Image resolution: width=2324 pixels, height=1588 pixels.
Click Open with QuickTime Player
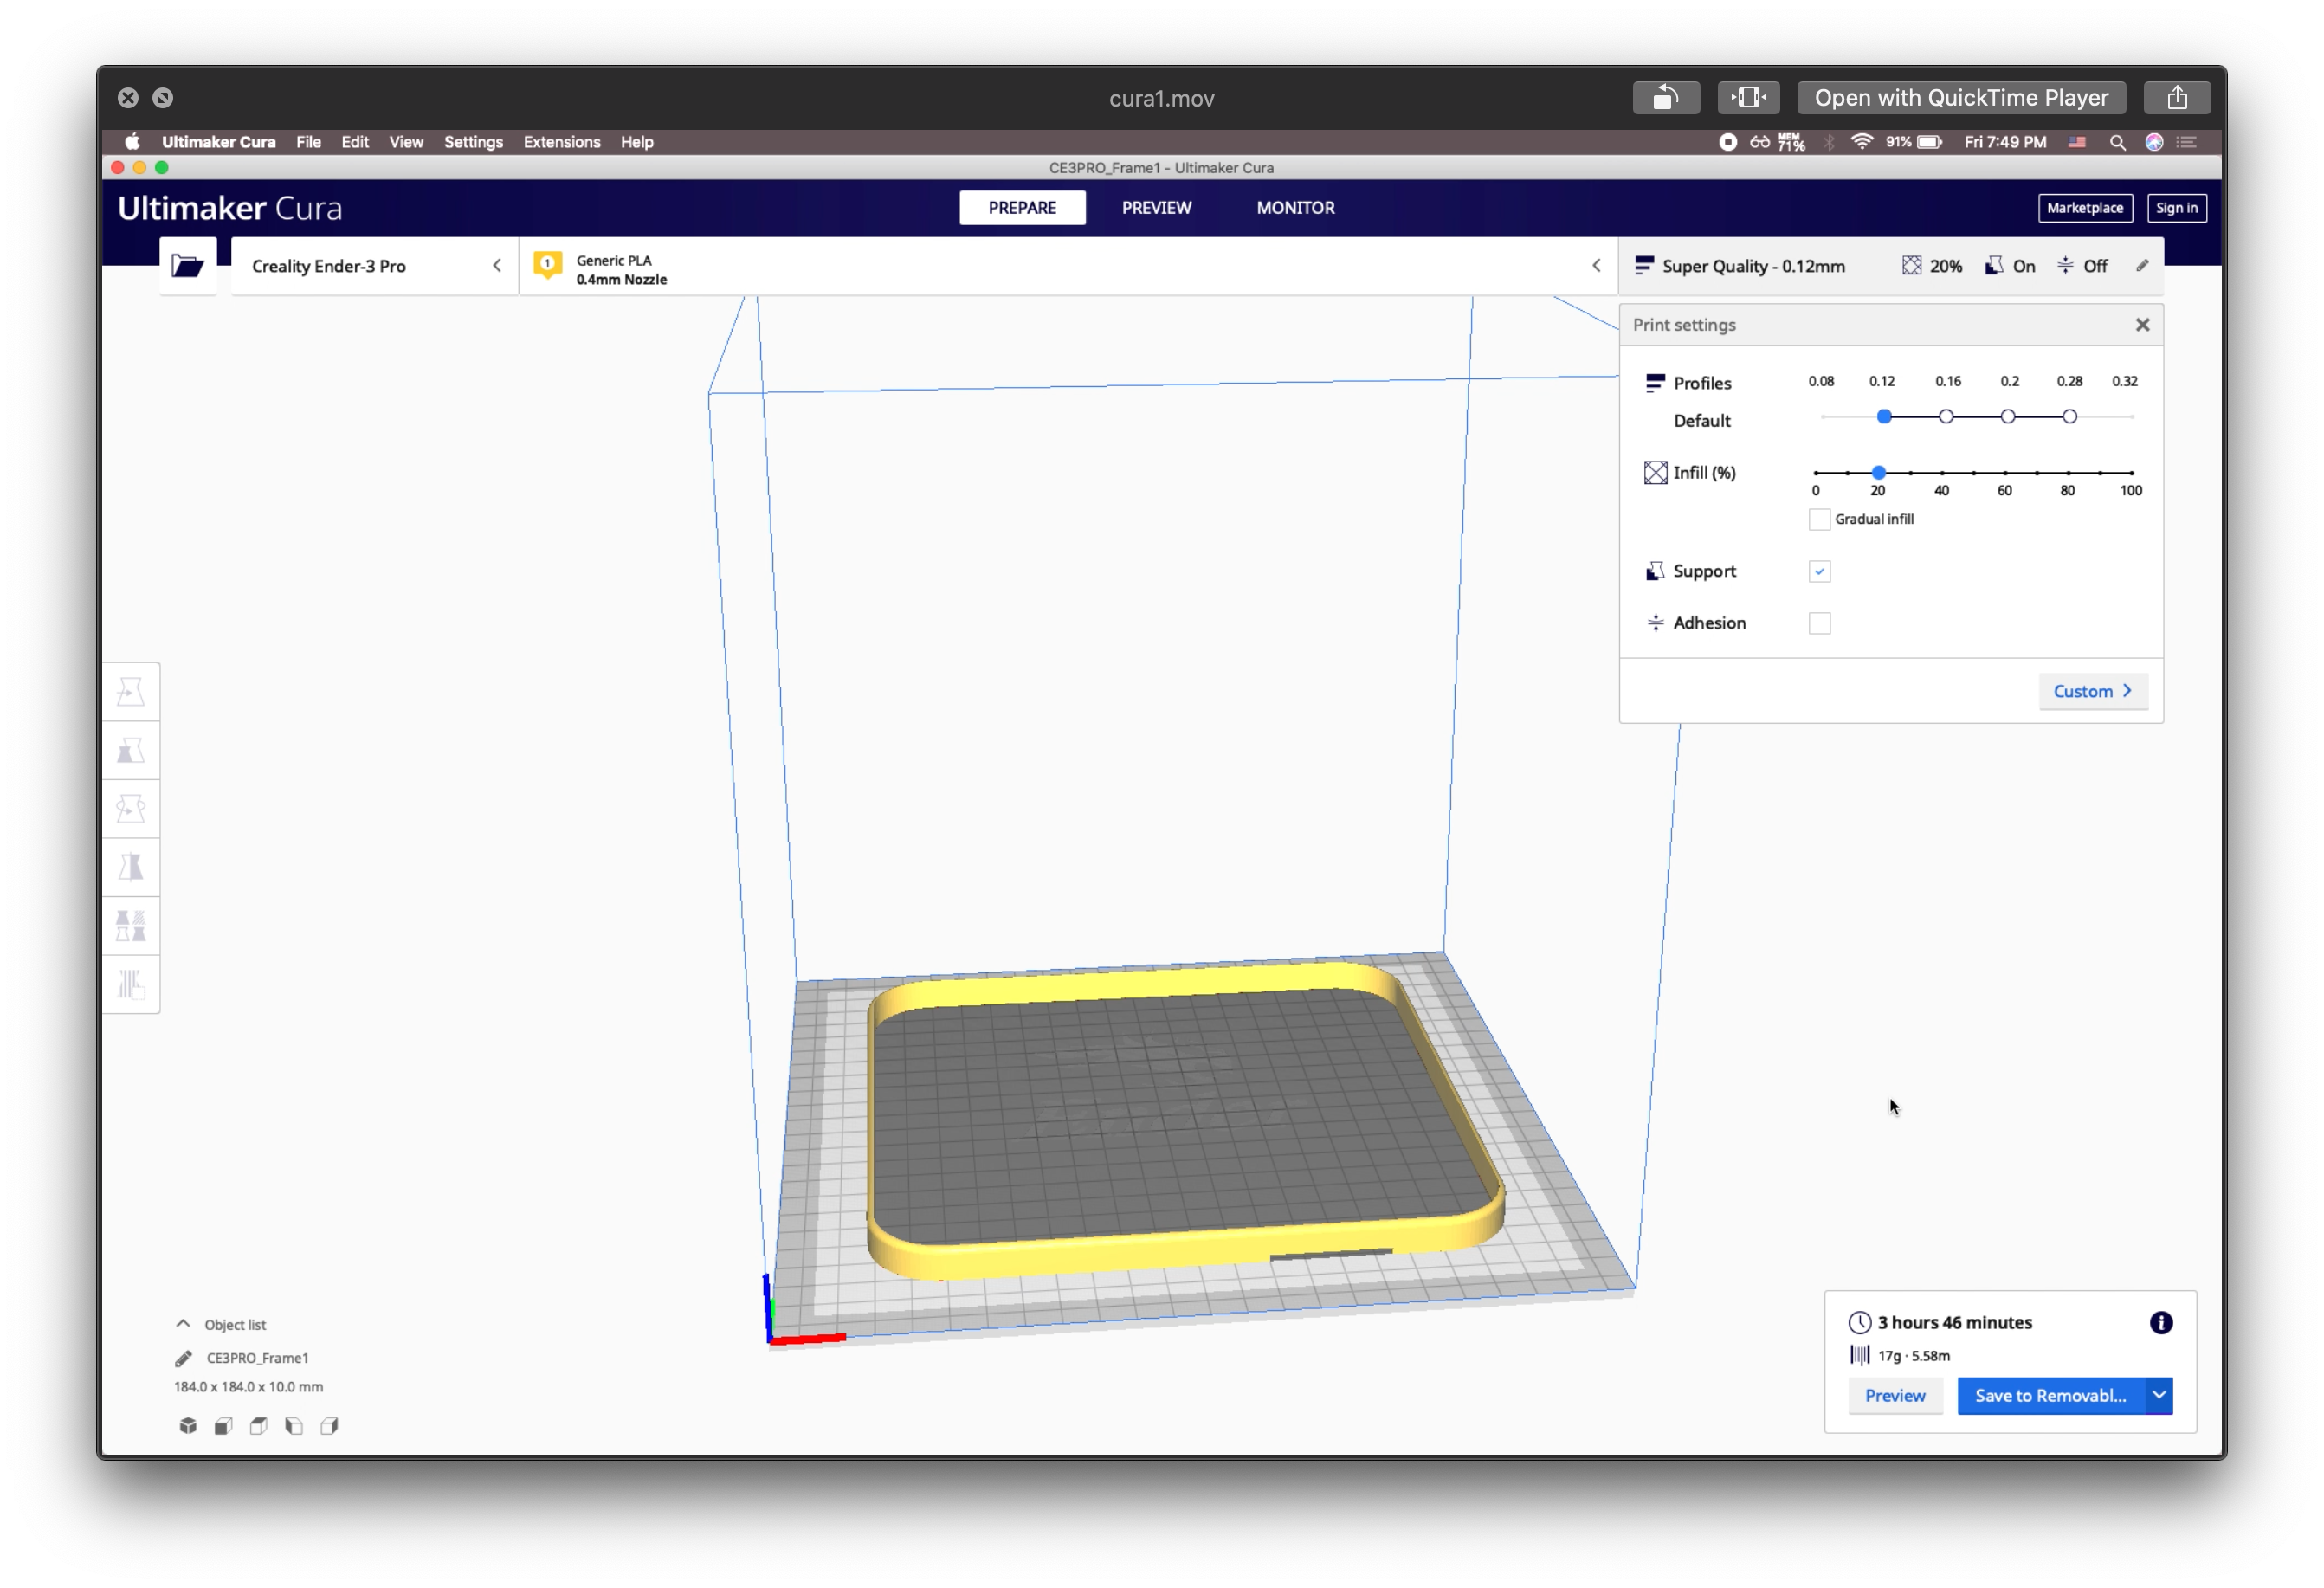(1961, 98)
